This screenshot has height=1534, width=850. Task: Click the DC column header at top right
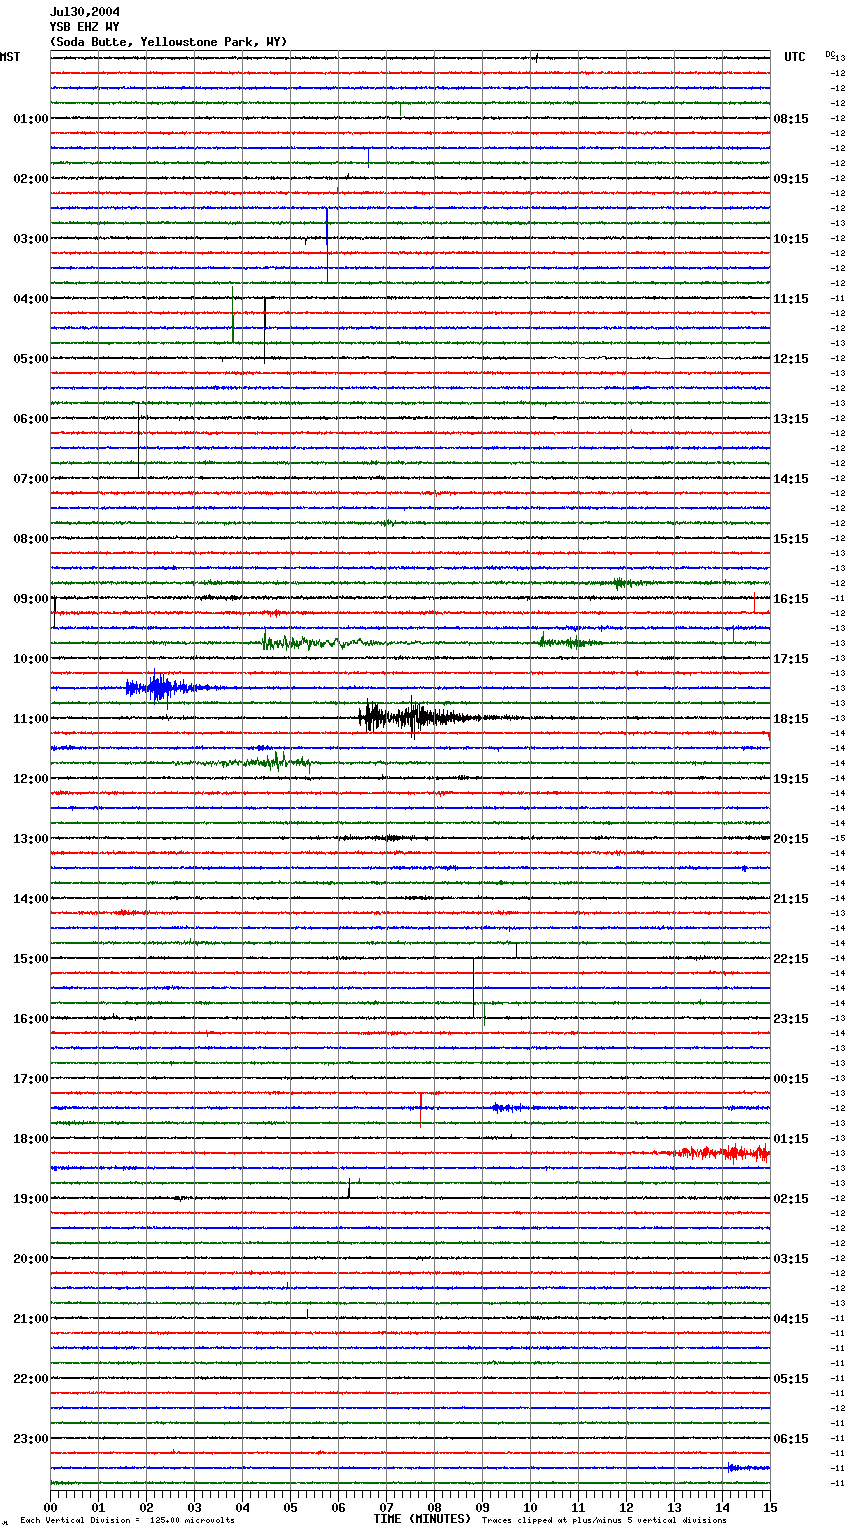(830, 54)
